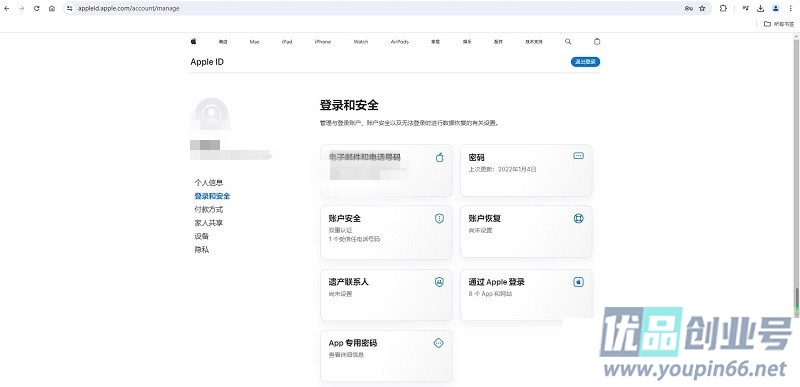The height and width of the screenshot is (387, 800).
Task: Click the Apple logo in the navigation bar
Action: 193,41
